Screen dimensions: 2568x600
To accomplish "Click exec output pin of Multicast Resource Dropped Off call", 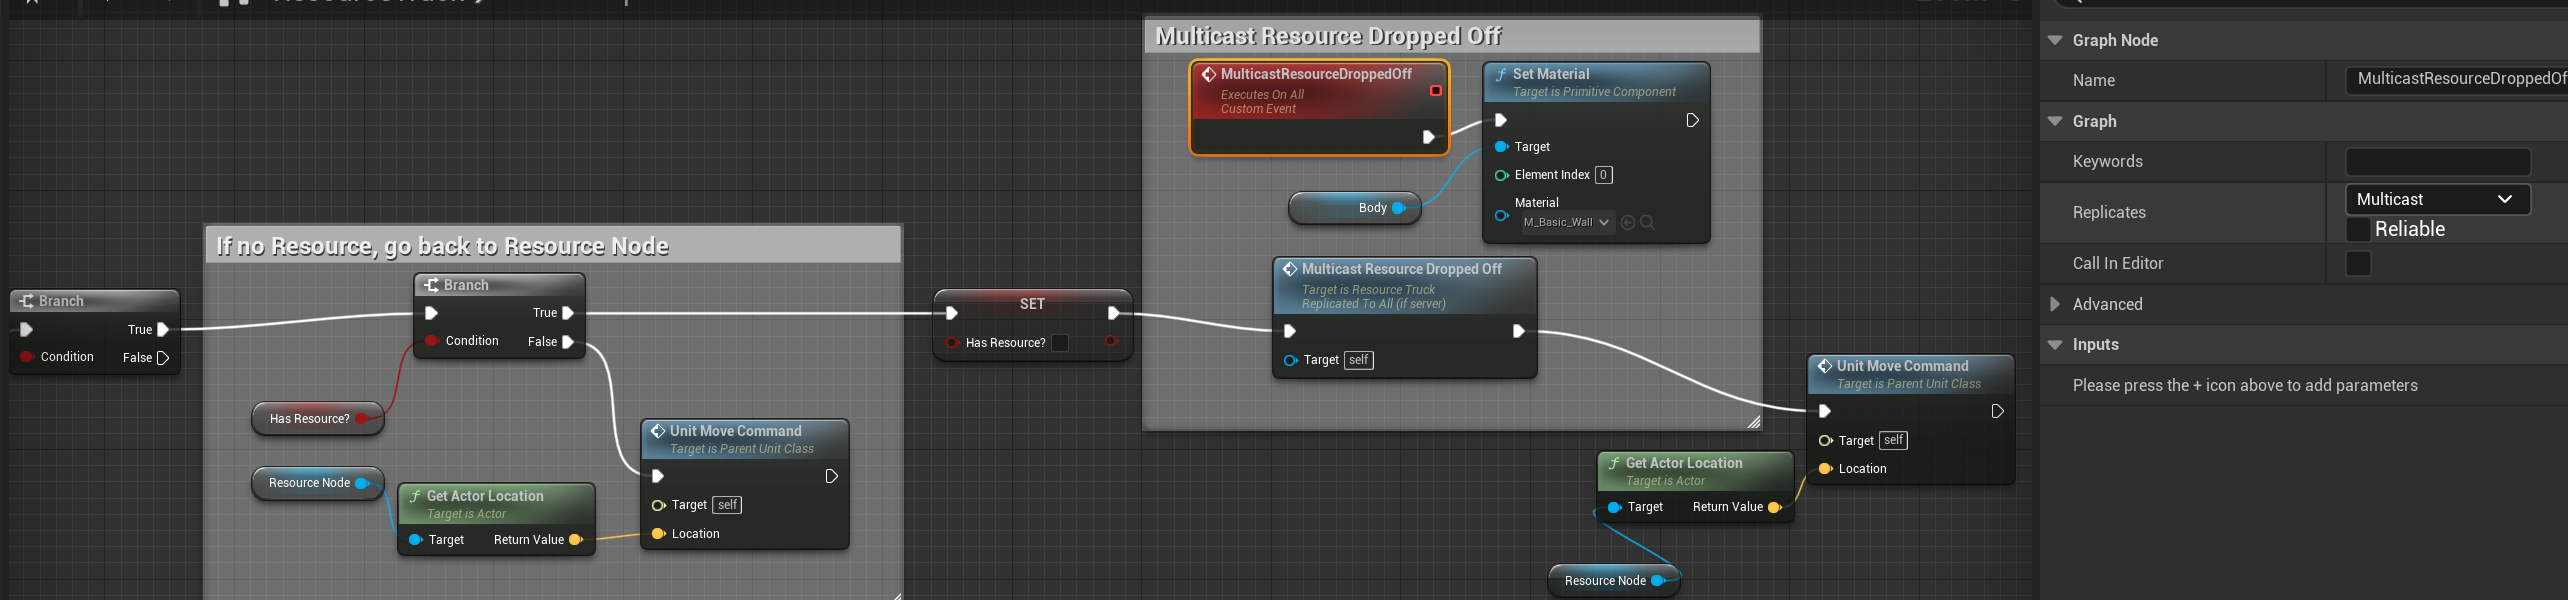I will pos(1518,331).
